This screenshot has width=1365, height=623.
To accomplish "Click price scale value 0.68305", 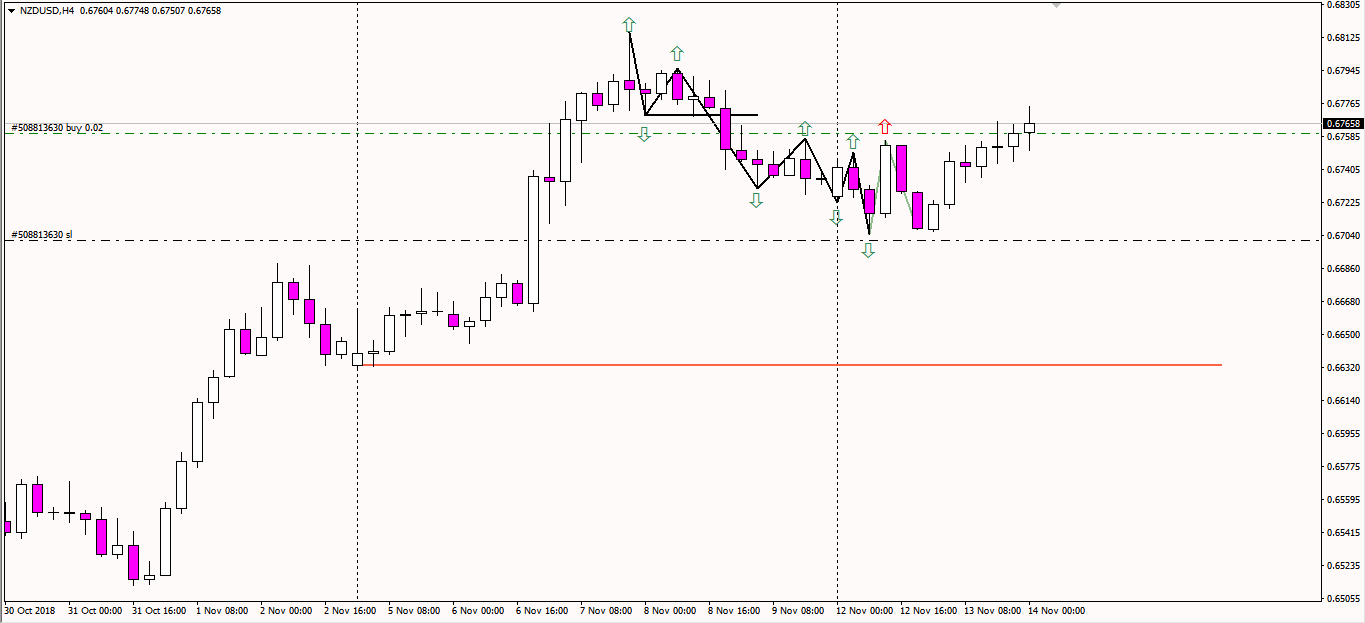I will pyautogui.click(x=1345, y=5).
